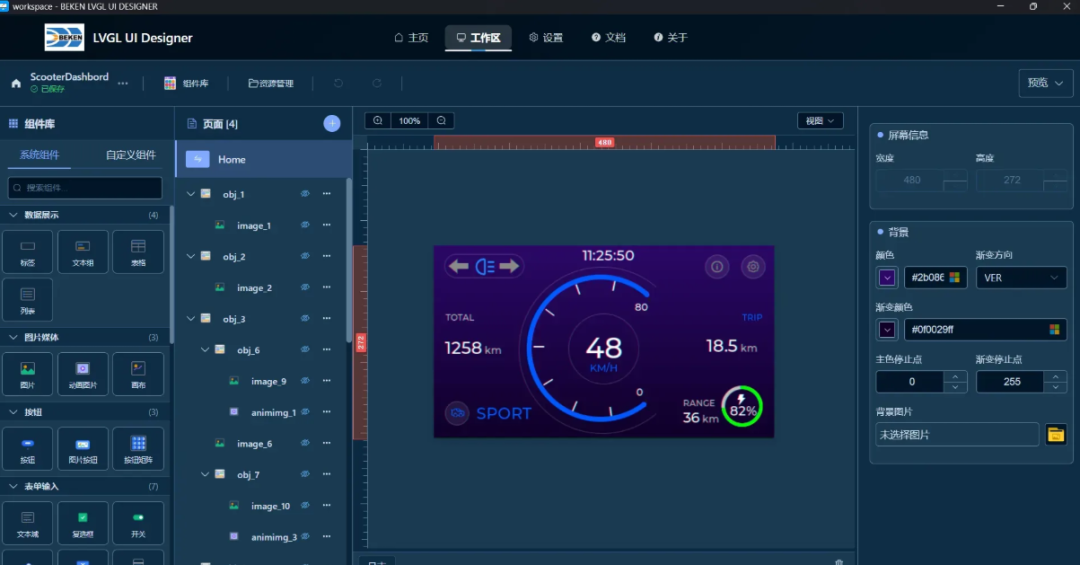Open 资源管理 resource manager
The width and height of the screenshot is (1080, 565).
[x=271, y=84]
